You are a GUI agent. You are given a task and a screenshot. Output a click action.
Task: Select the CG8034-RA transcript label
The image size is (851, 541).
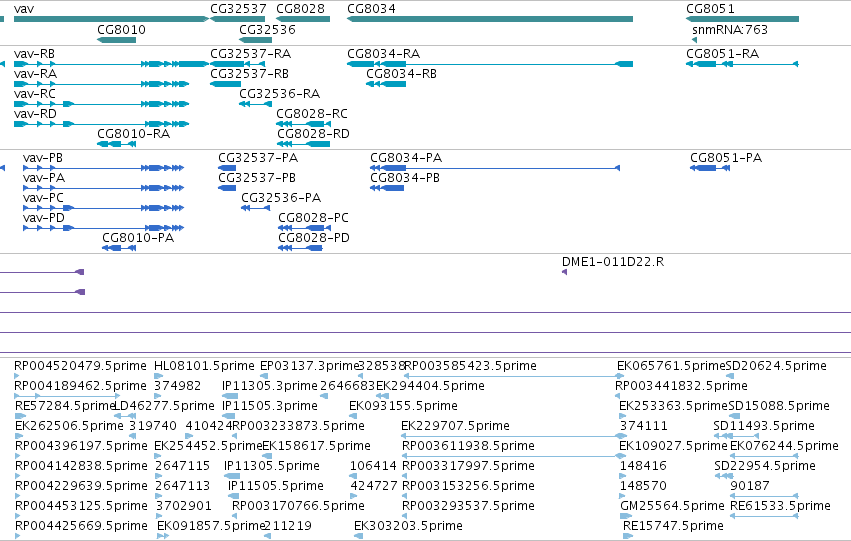[x=383, y=54]
